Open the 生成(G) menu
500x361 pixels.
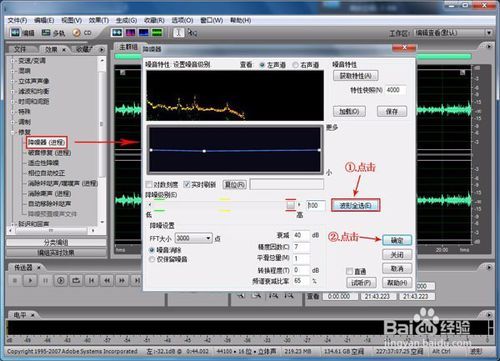[x=126, y=20]
